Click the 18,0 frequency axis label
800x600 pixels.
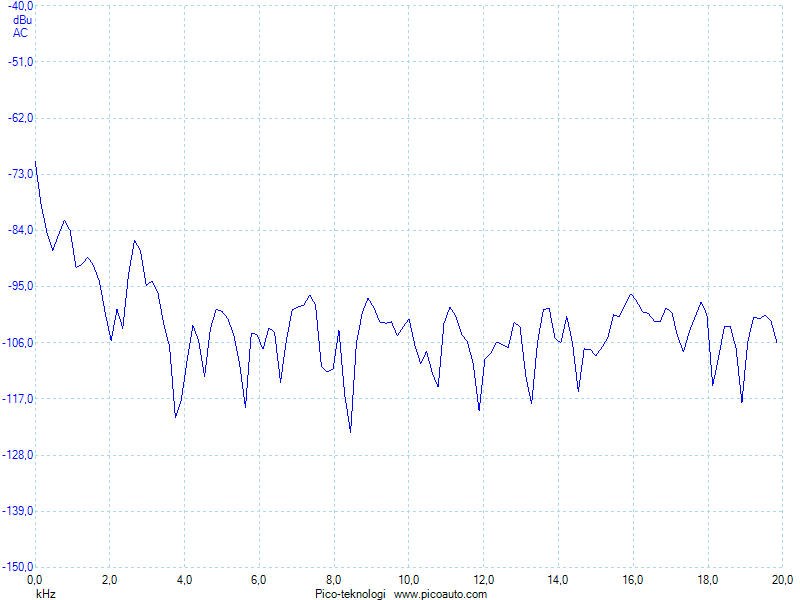[x=708, y=580]
